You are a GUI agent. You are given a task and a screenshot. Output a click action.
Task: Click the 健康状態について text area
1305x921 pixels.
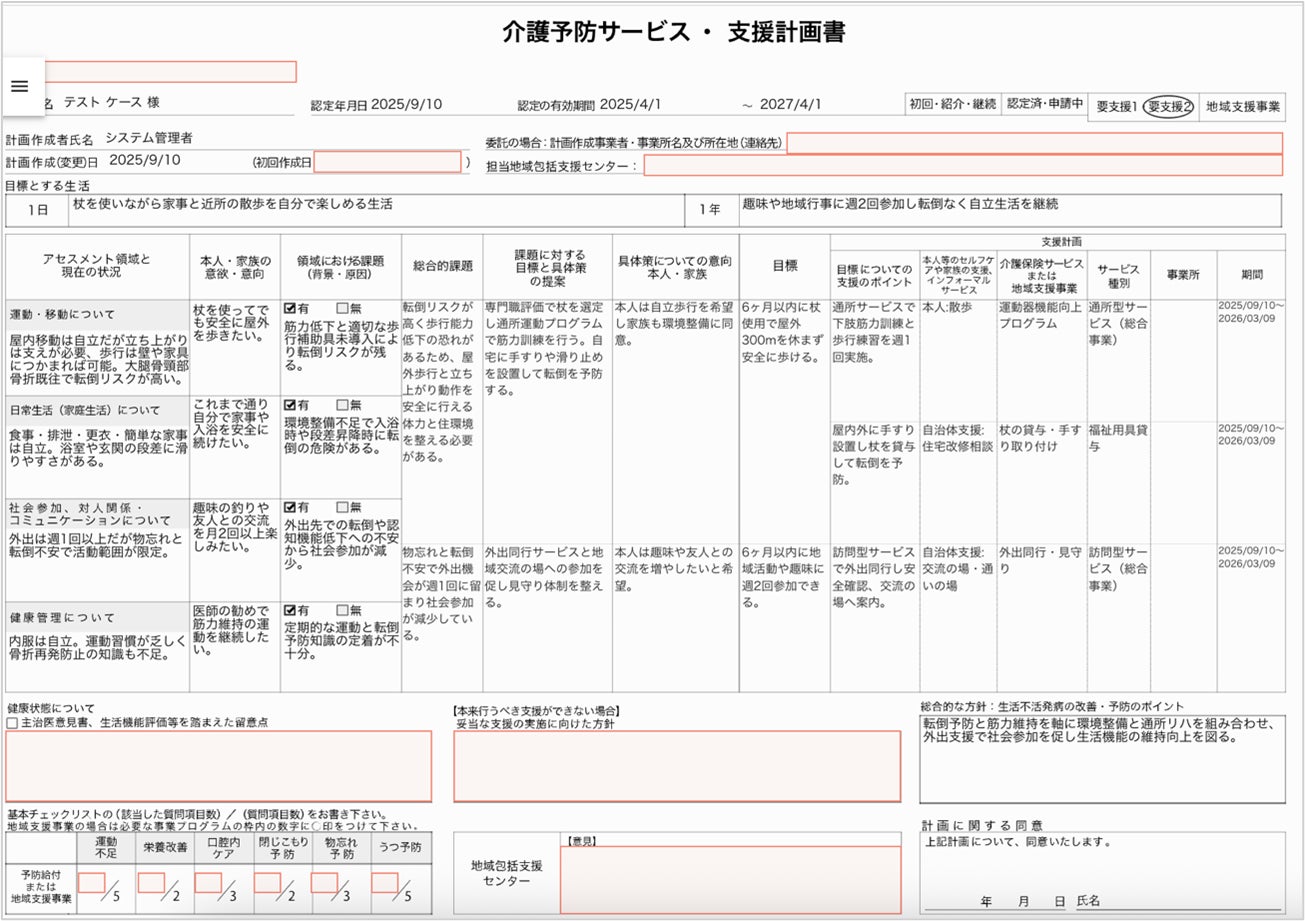click(x=219, y=766)
